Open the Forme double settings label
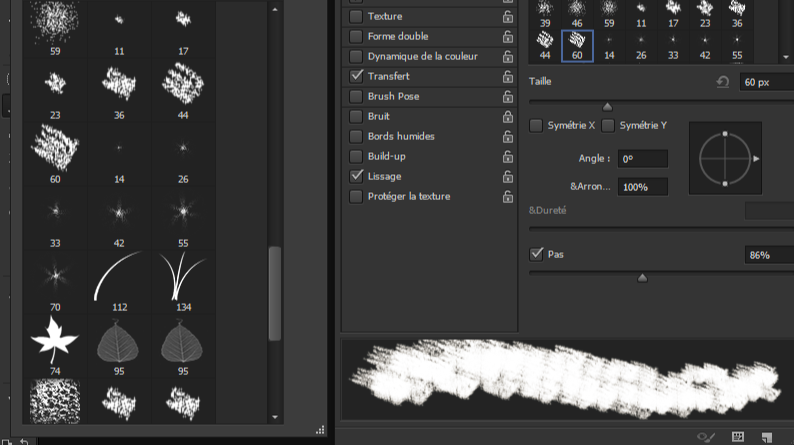The width and height of the screenshot is (794, 445). click(398, 36)
